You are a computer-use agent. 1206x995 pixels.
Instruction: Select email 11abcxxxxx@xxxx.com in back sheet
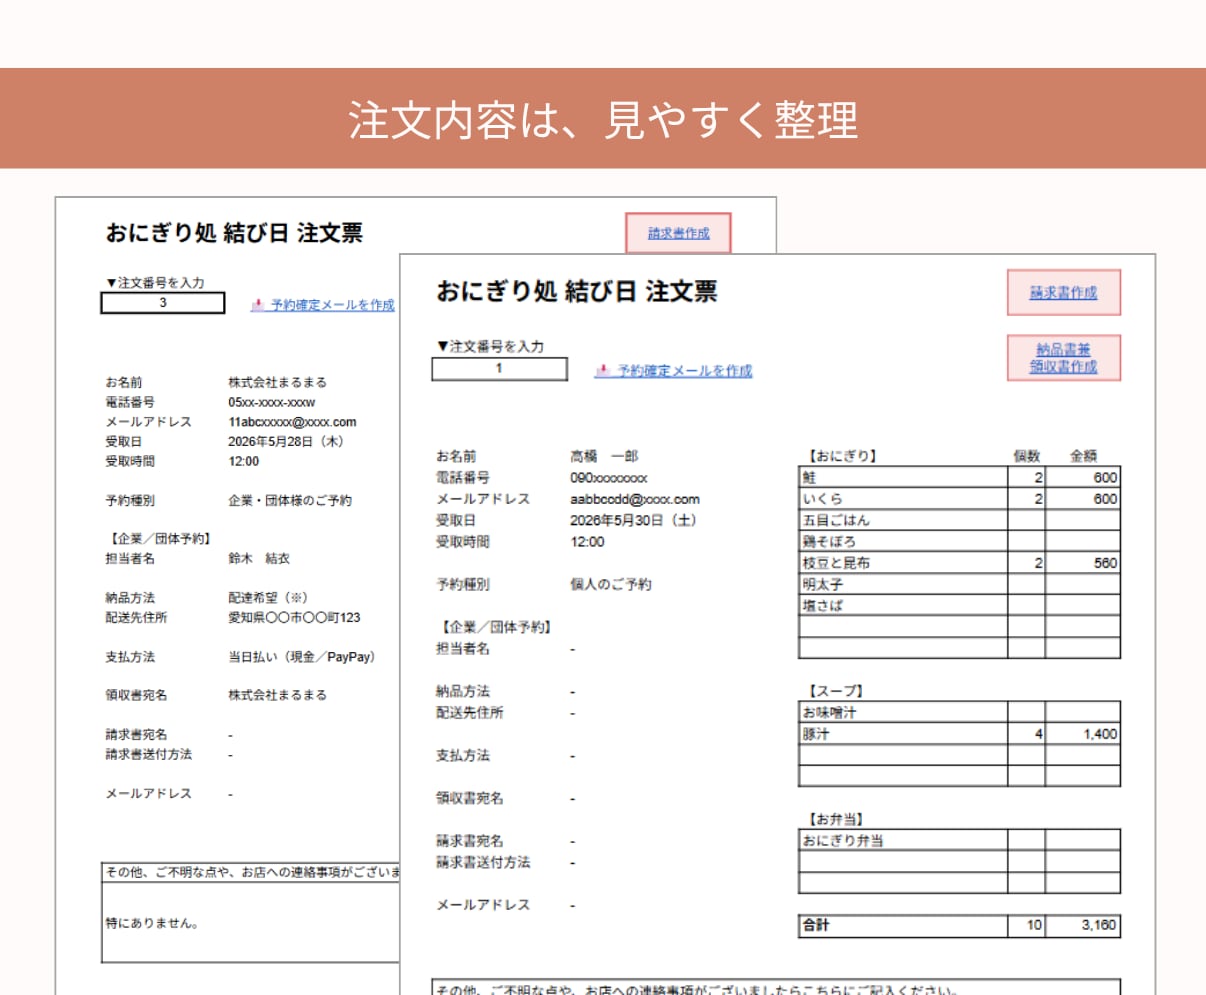292,422
